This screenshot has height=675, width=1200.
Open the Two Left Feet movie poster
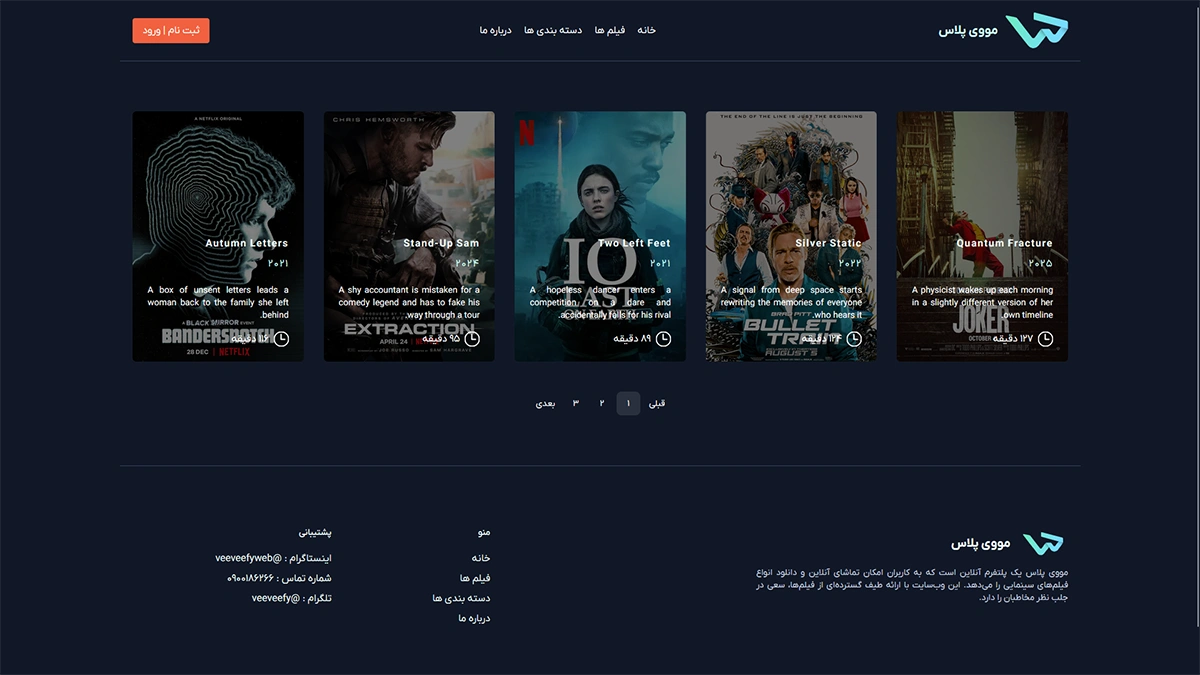point(600,236)
